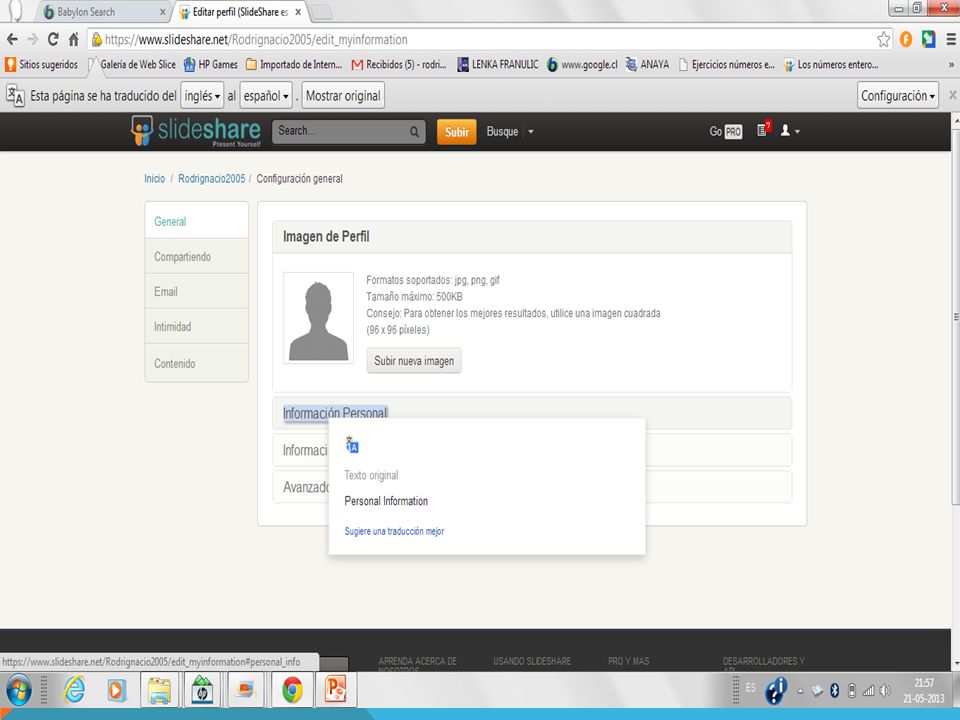The width and height of the screenshot is (960, 720).
Task: Open the Intimidad settings tab
Action: pos(197,326)
